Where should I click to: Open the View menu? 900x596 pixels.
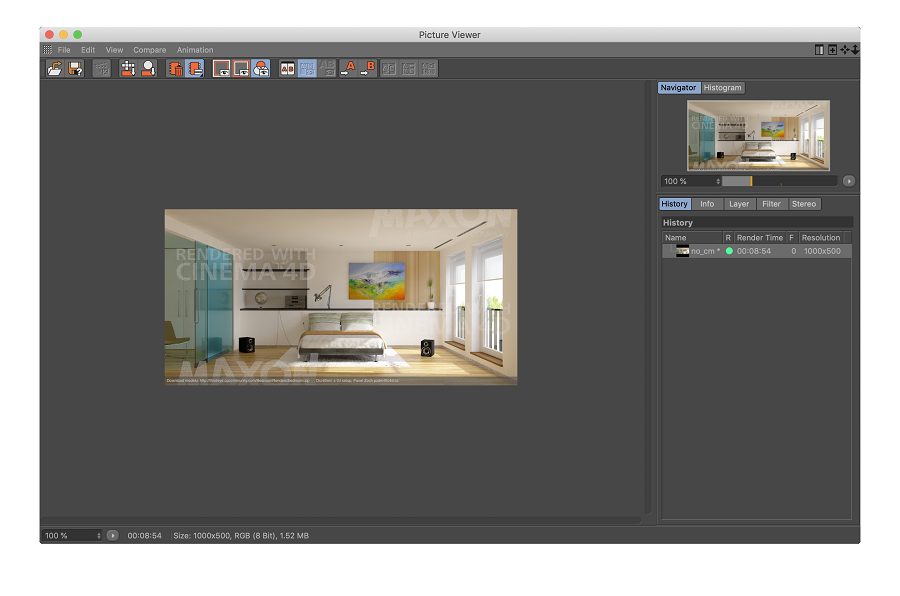(114, 50)
